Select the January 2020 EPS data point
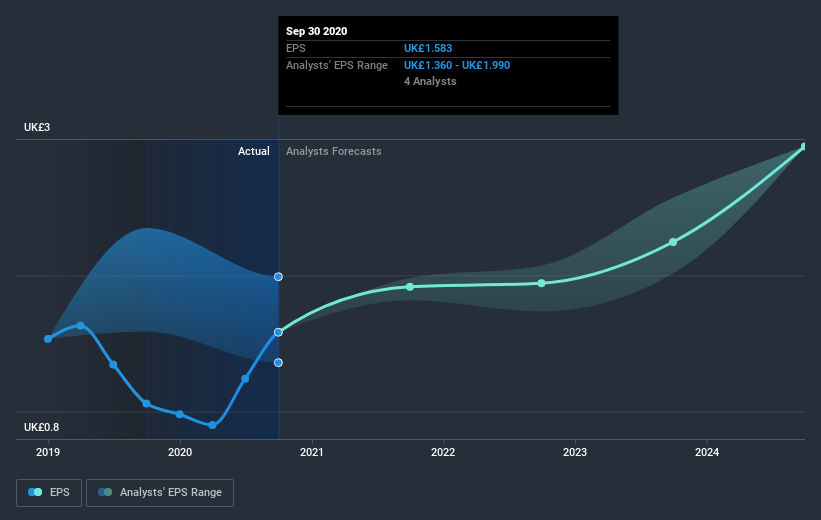 point(180,414)
